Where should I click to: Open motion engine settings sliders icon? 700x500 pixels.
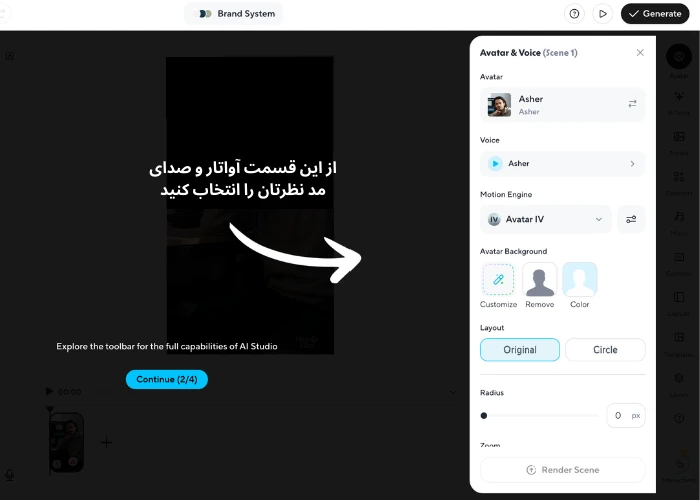pyautogui.click(x=631, y=219)
